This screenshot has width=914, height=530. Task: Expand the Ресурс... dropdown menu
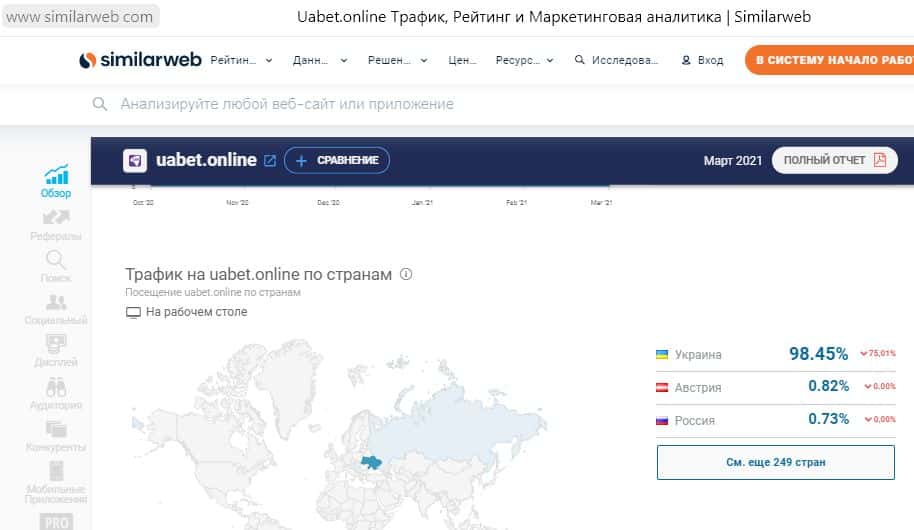point(525,60)
